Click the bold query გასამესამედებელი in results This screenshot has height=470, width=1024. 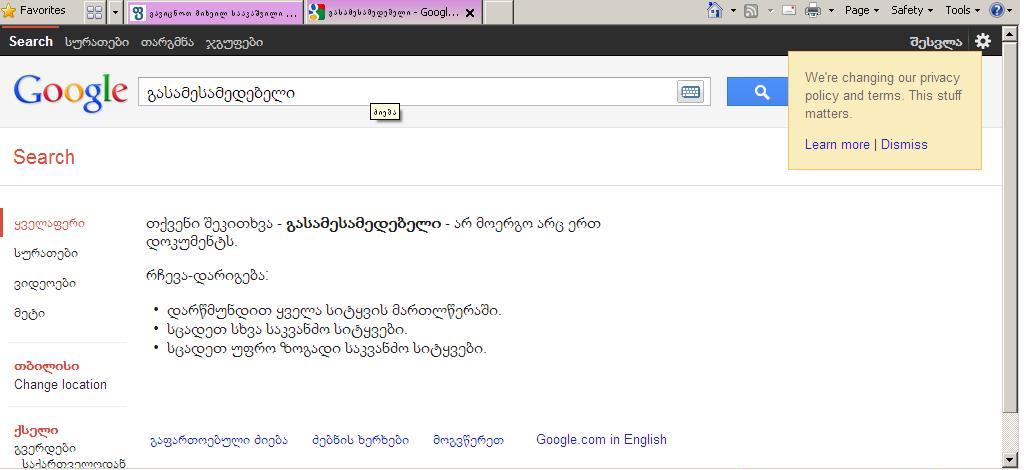pyautogui.click(x=363, y=225)
